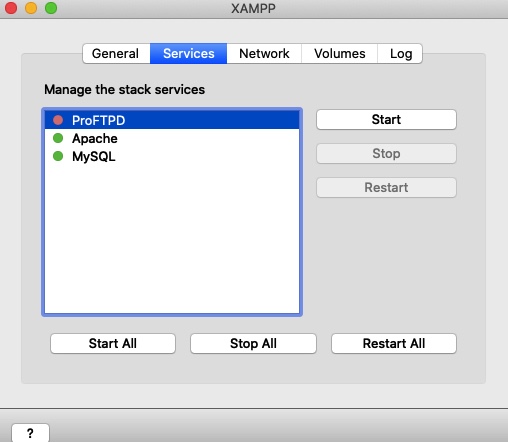The width and height of the screenshot is (508, 442).
Task: Restart all services with Restart All
Action: 394,343
